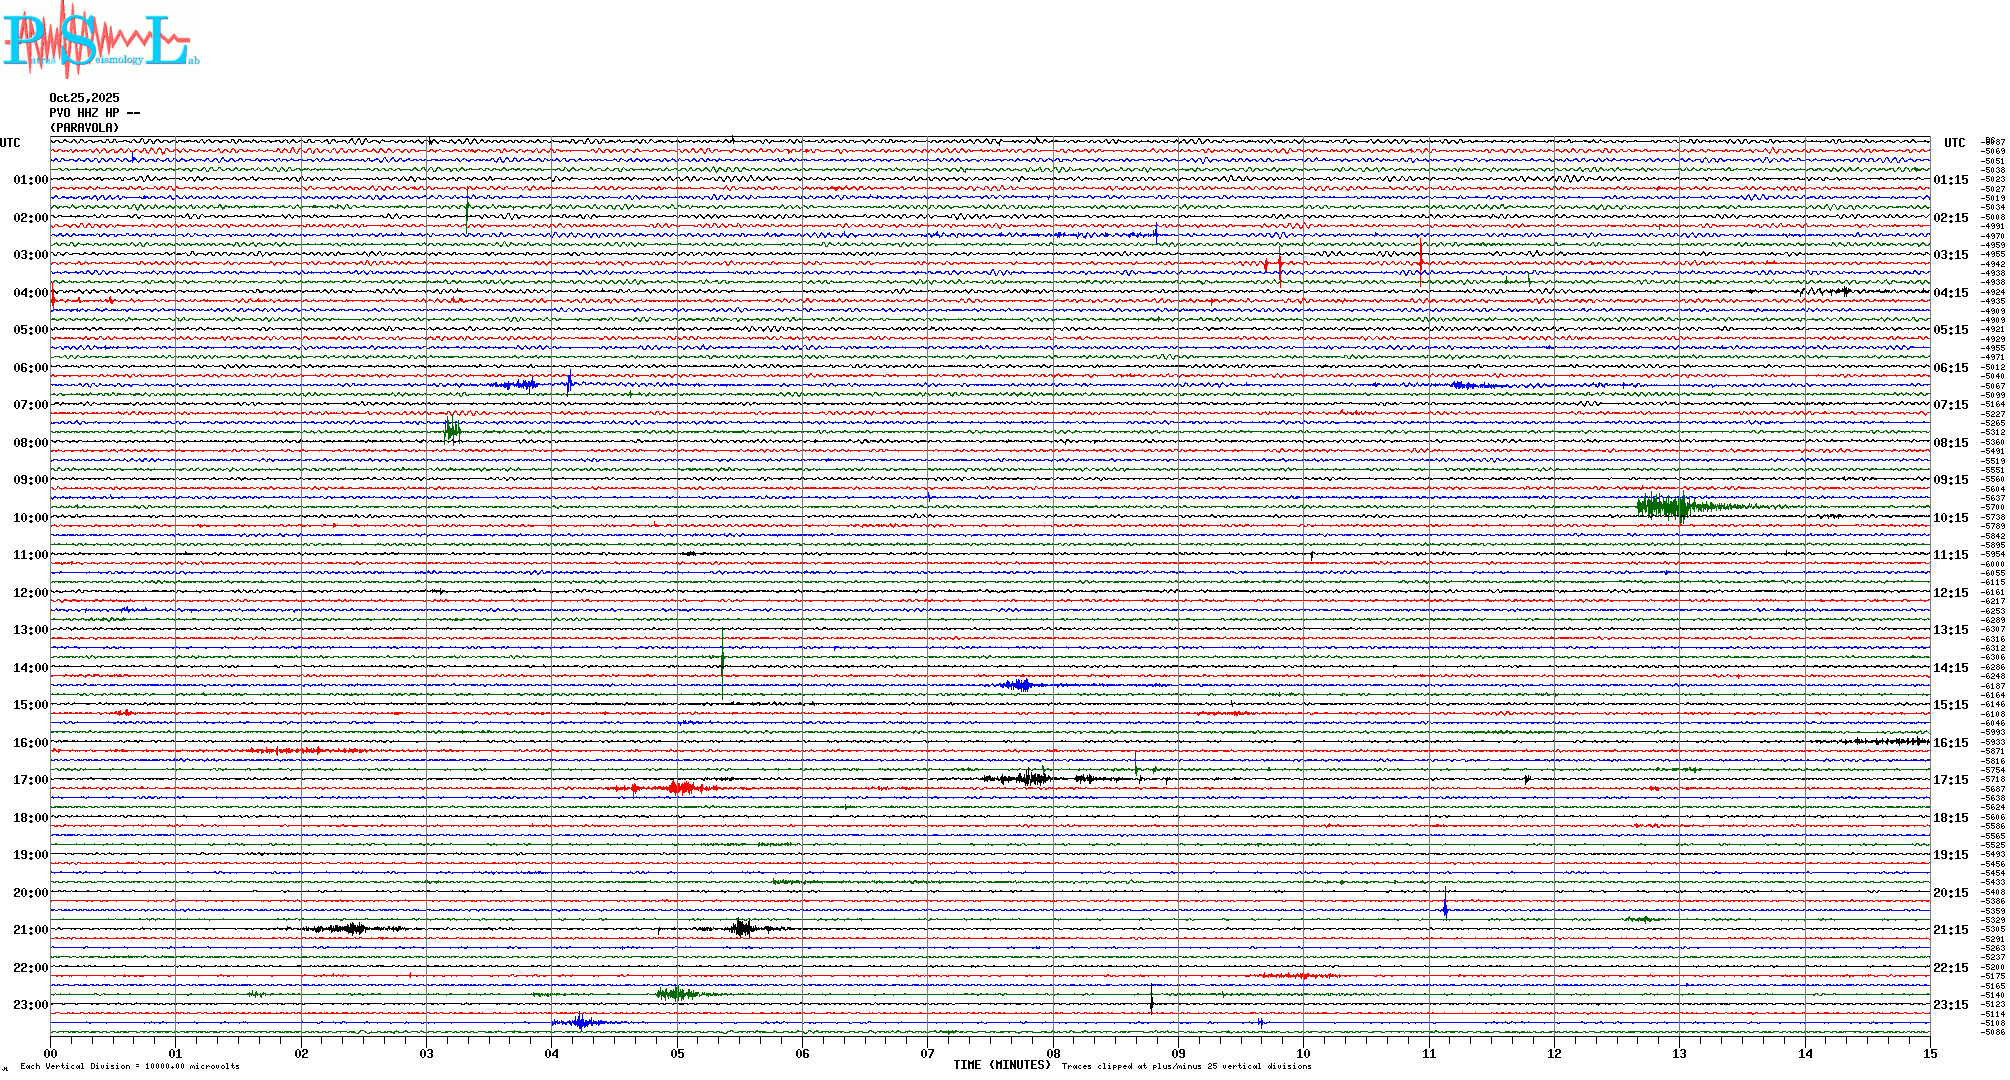The image size is (2010, 1080).
Task: Click the Oct25,2025 date label
Action: tap(84, 98)
